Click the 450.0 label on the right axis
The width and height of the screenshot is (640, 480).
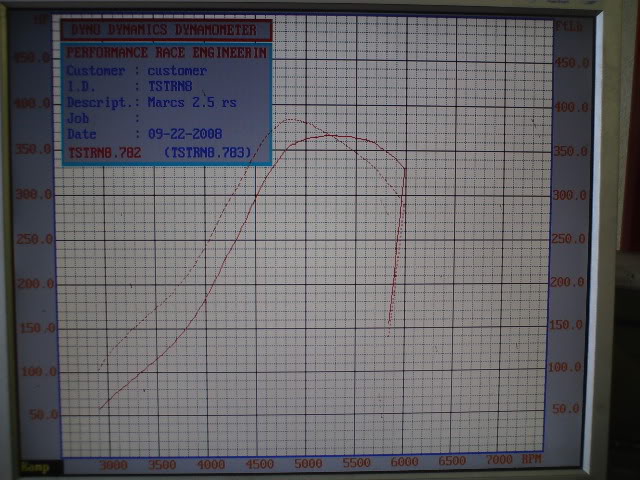click(572, 63)
